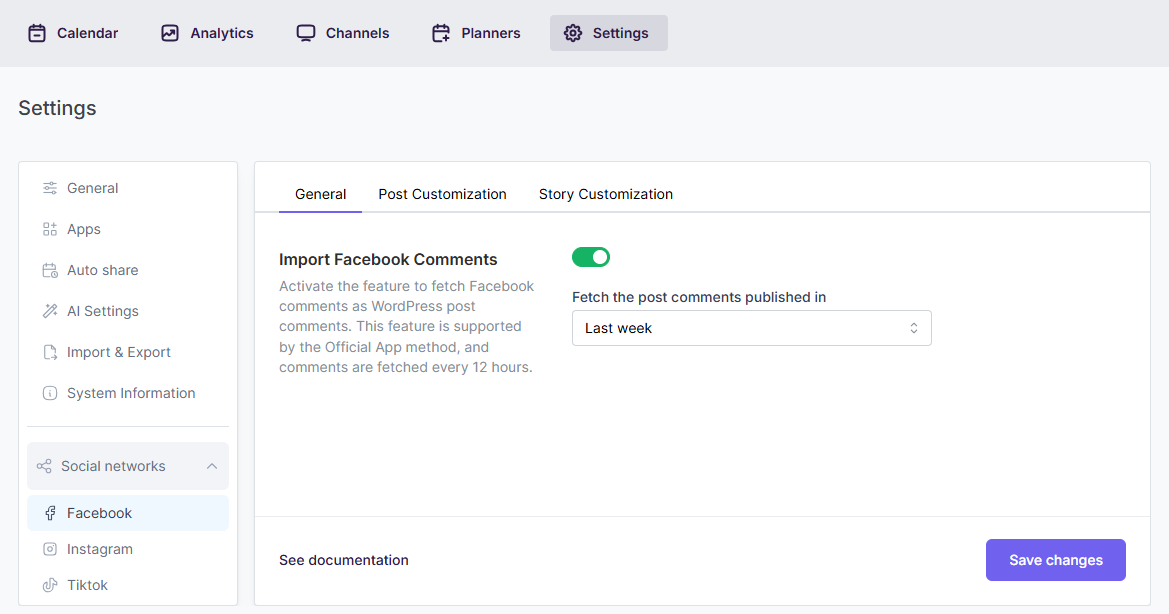
Task: Go to the Analytics page
Action: (x=207, y=33)
